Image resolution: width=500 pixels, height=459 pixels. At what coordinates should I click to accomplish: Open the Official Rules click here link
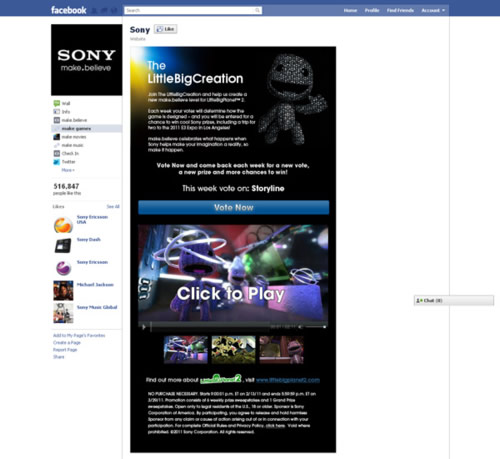[275, 426]
